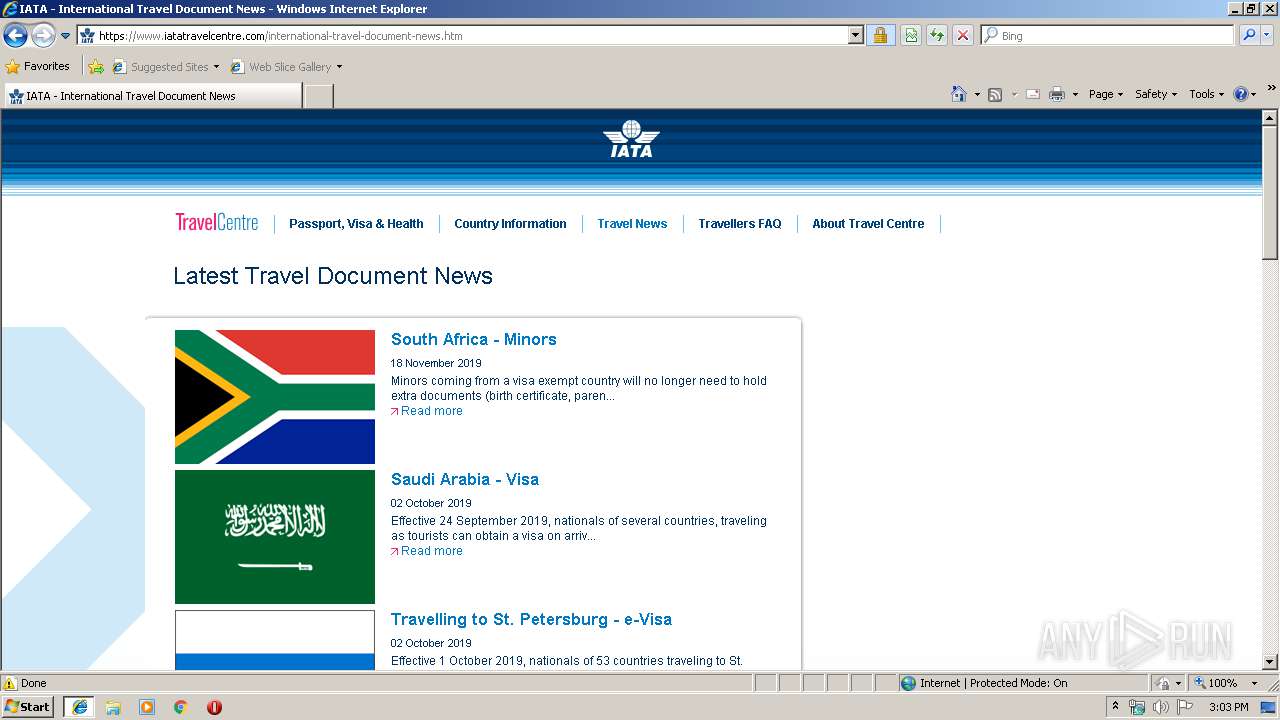Click the Read Mail envelope icon

click(1033, 94)
